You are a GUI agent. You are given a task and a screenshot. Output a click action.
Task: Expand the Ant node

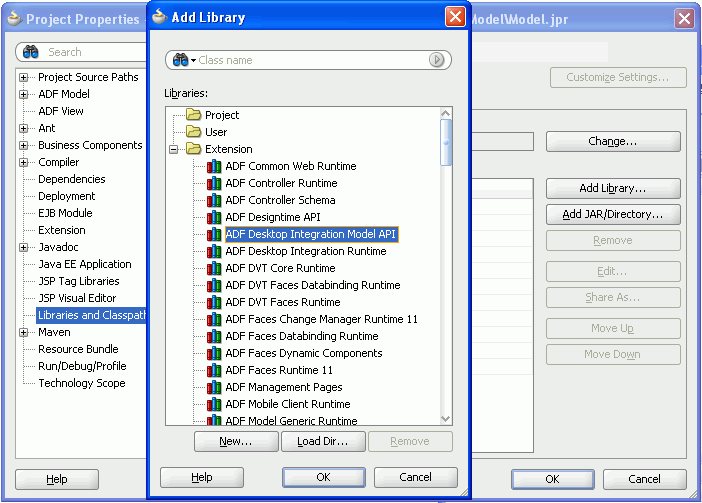tap(24, 128)
